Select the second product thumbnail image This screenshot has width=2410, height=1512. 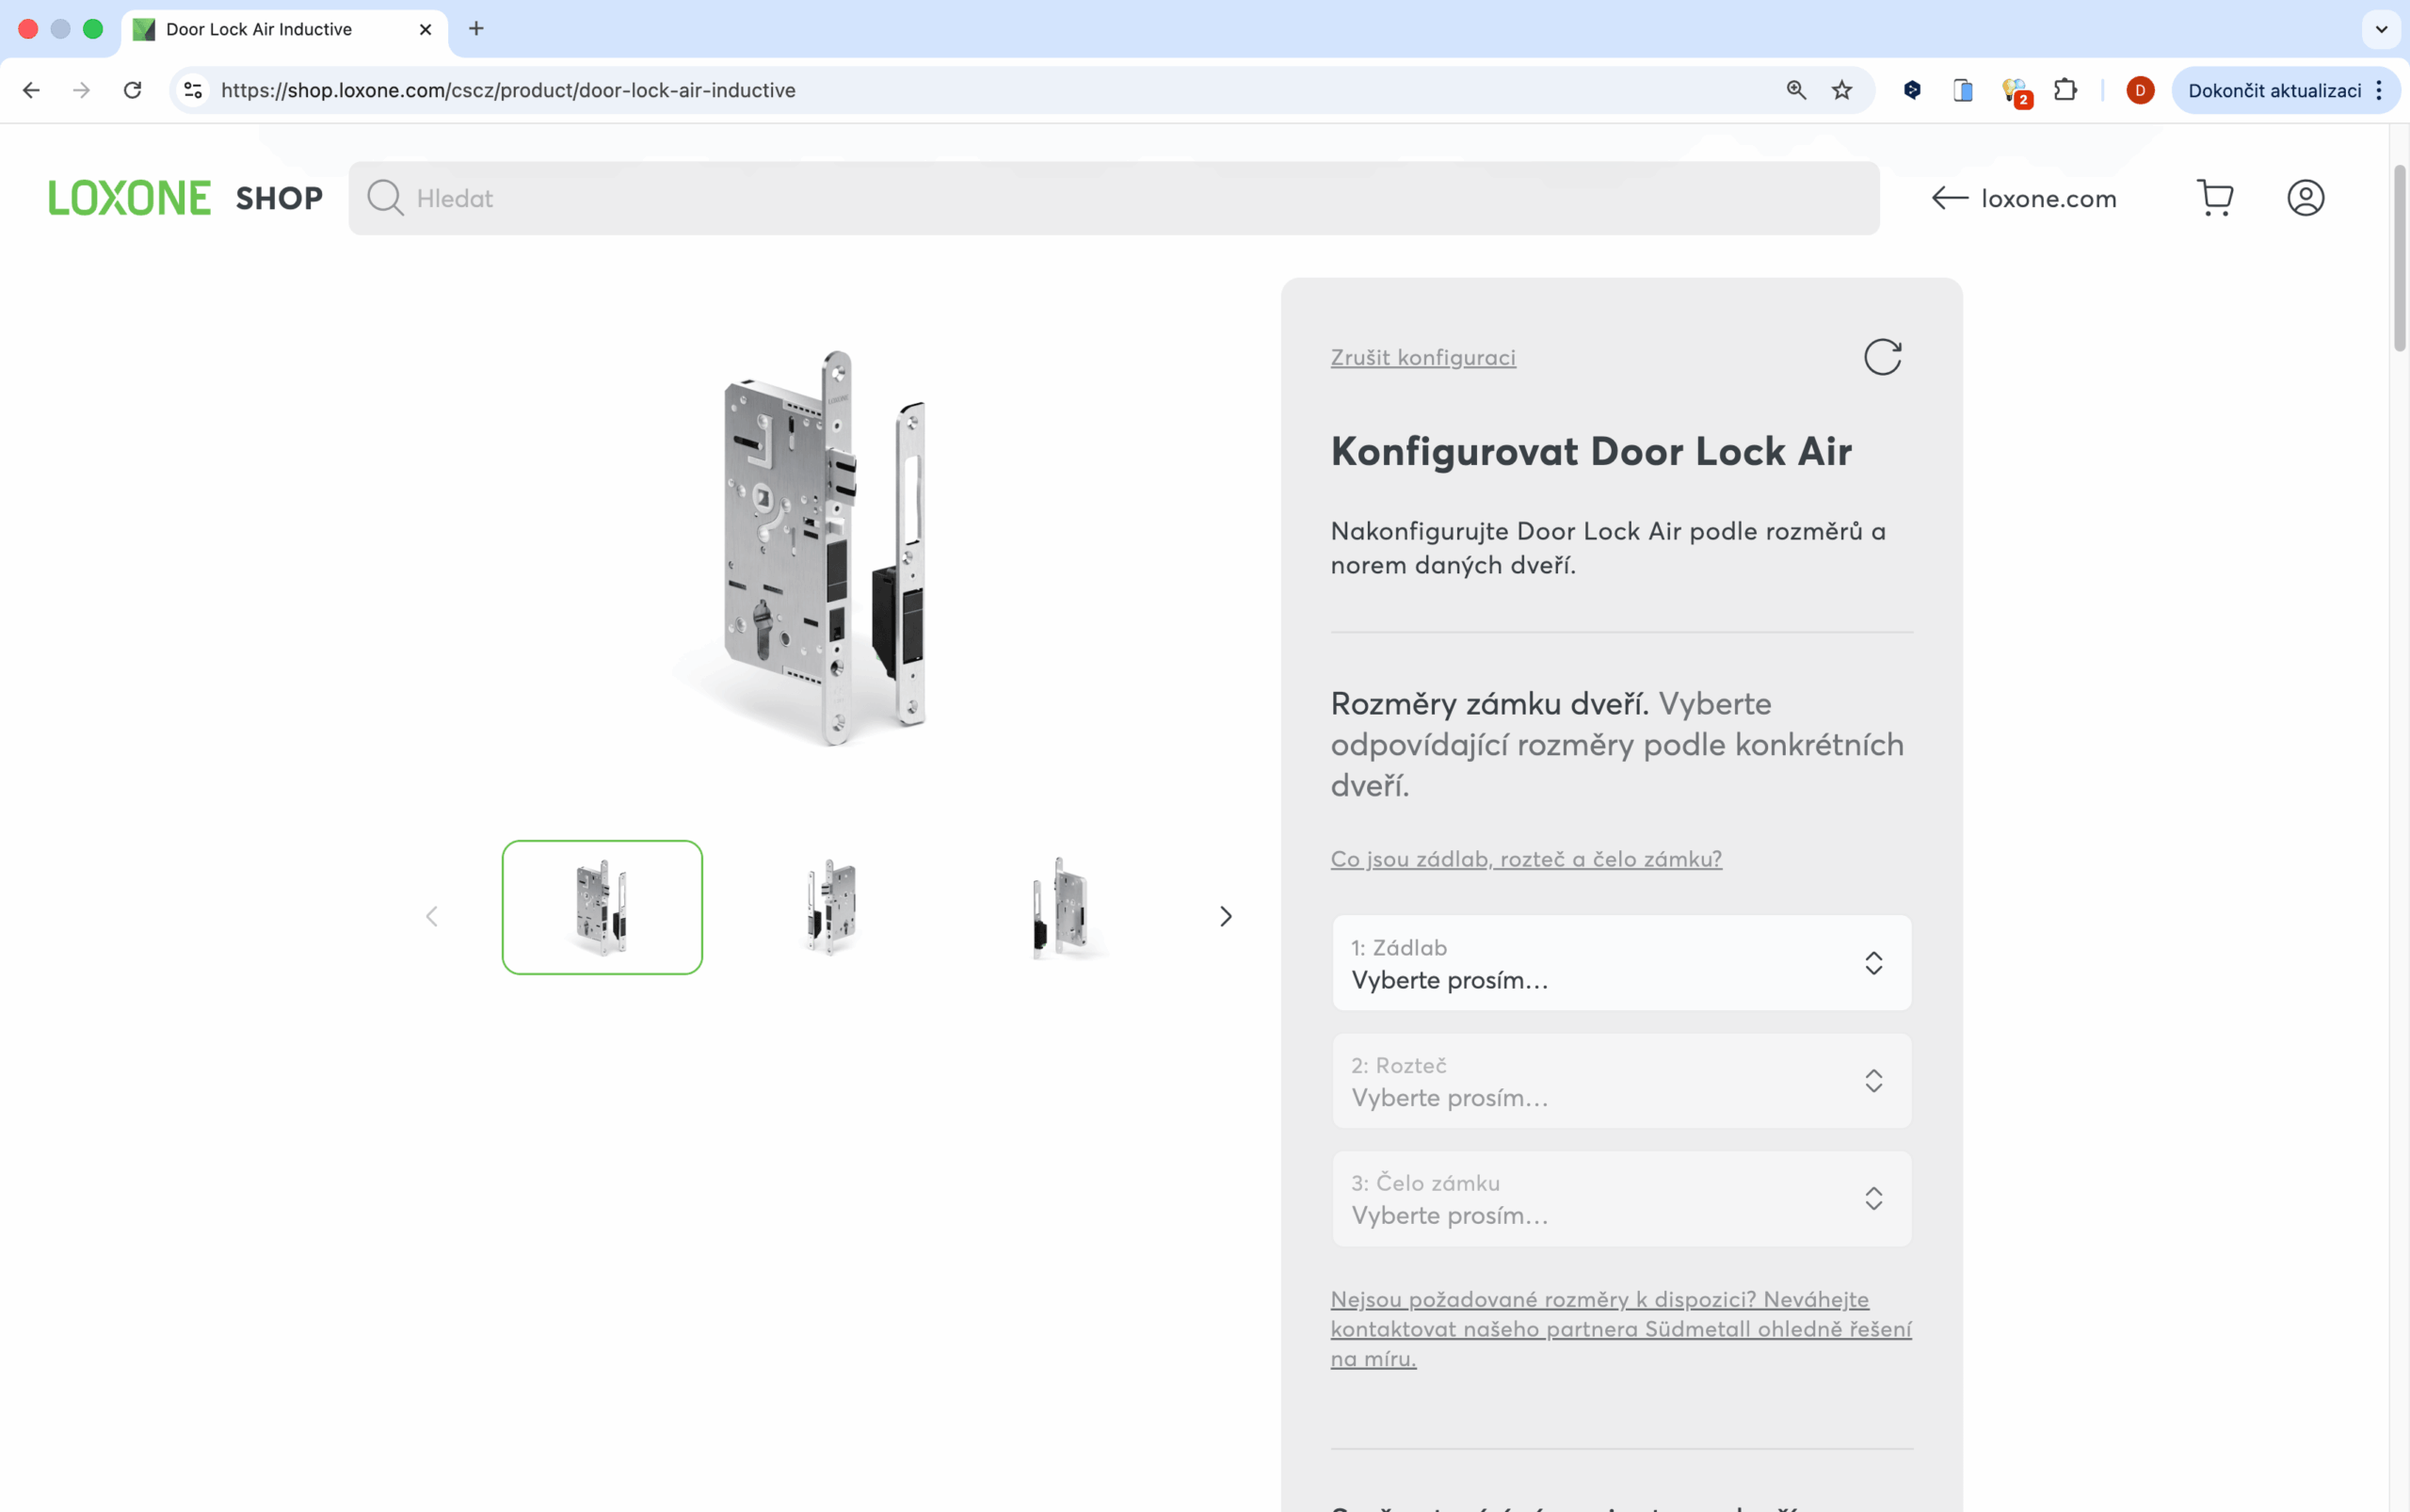[x=831, y=907]
